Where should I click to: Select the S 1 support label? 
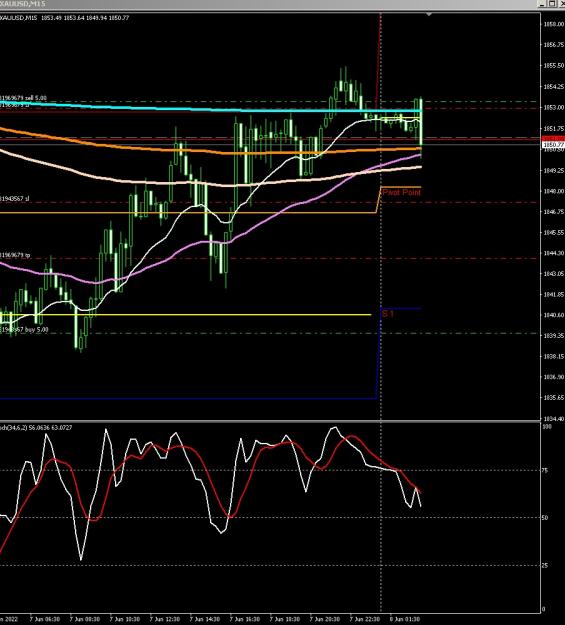(388, 314)
